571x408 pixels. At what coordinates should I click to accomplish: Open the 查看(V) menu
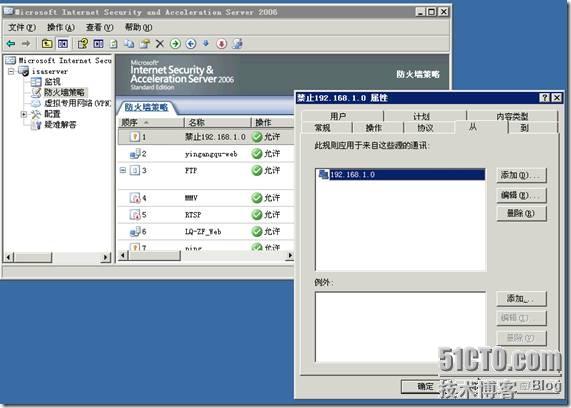click(x=99, y=28)
